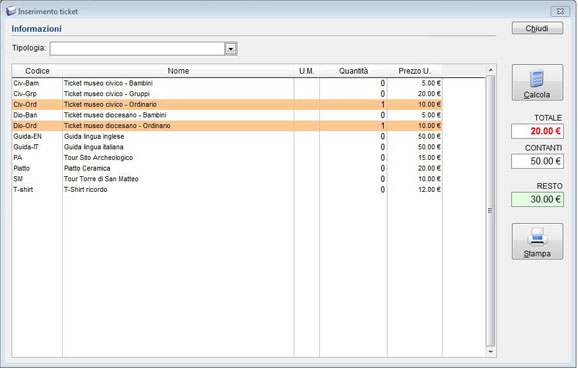Select row Piatto Ceramica

point(227,168)
